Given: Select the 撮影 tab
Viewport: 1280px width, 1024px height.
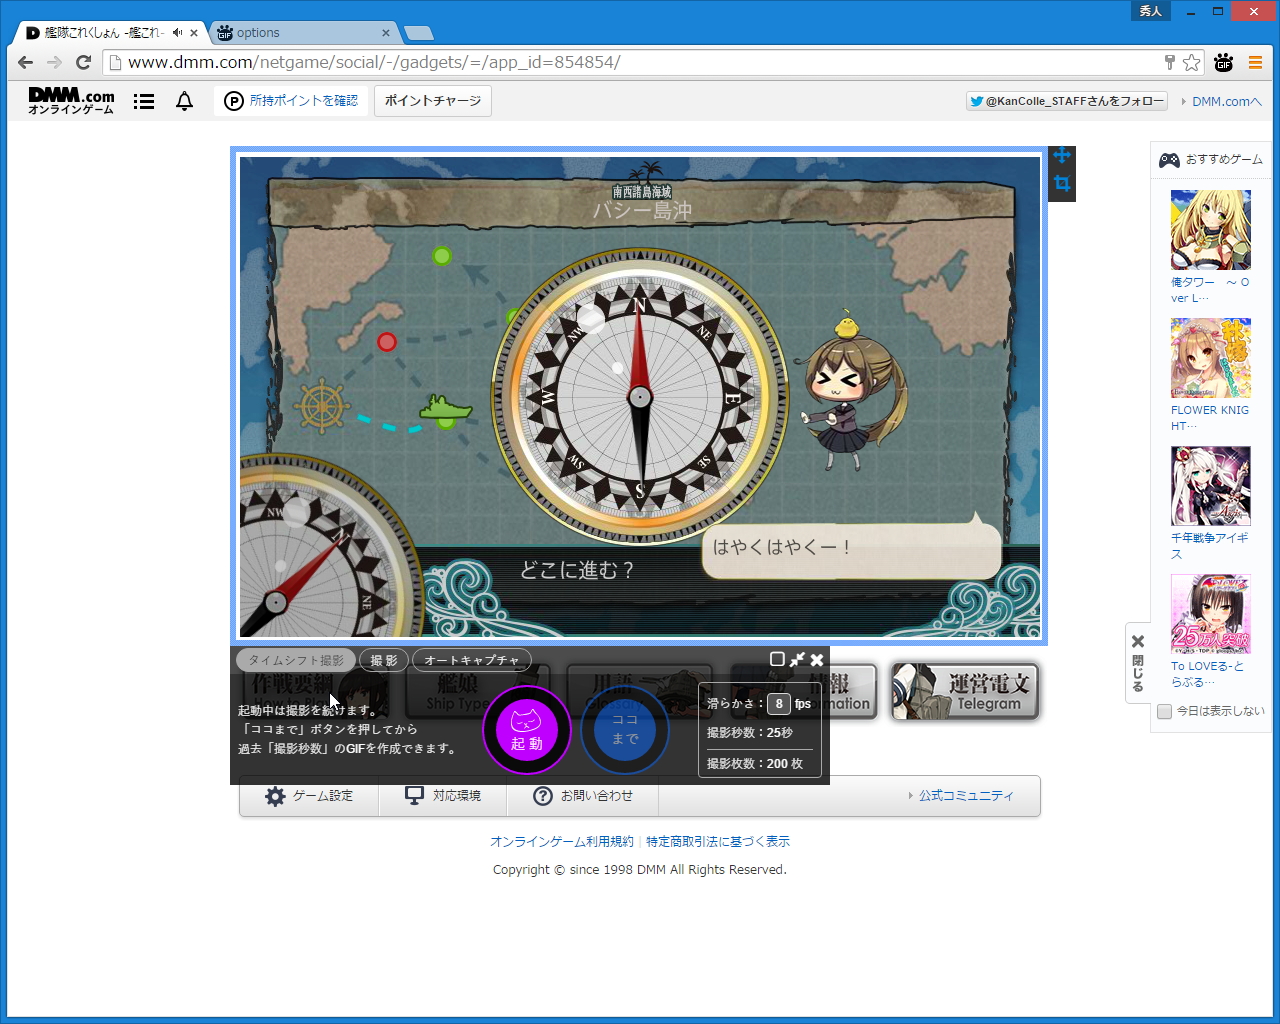Looking at the screenshot, I should coord(384,660).
